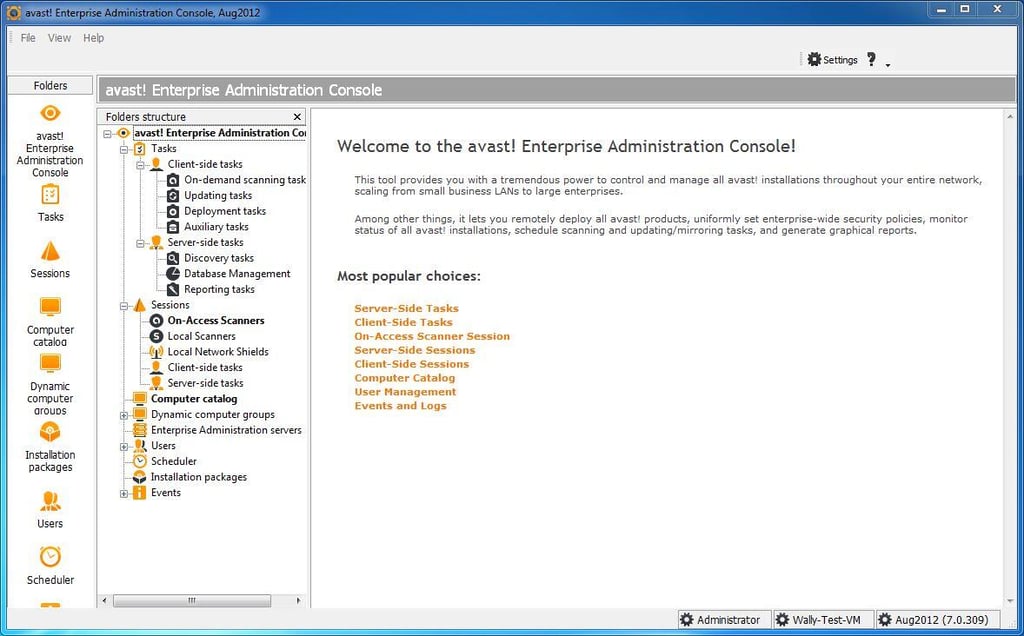Select Server-side tasks under Sessions
The height and width of the screenshot is (636, 1024).
tap(205, 383)
